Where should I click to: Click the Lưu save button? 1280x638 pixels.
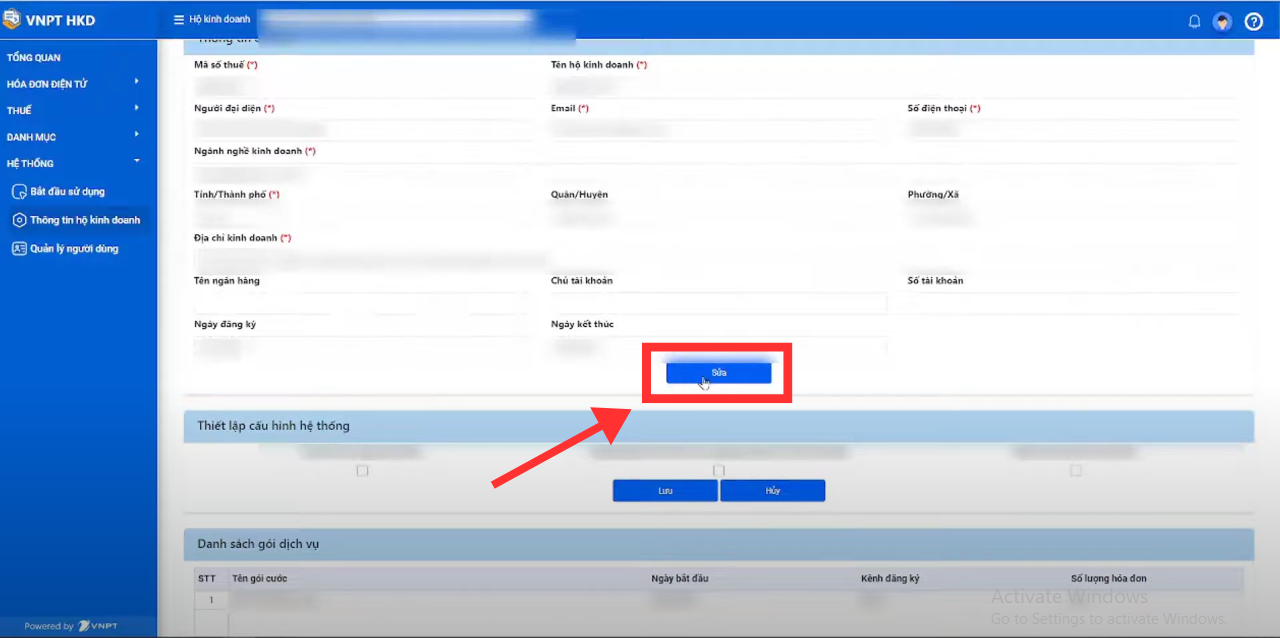coord(665,491)
